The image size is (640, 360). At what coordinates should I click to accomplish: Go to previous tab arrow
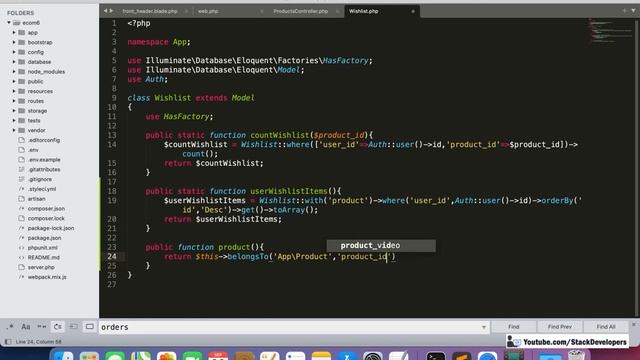(x=105, y=11)
